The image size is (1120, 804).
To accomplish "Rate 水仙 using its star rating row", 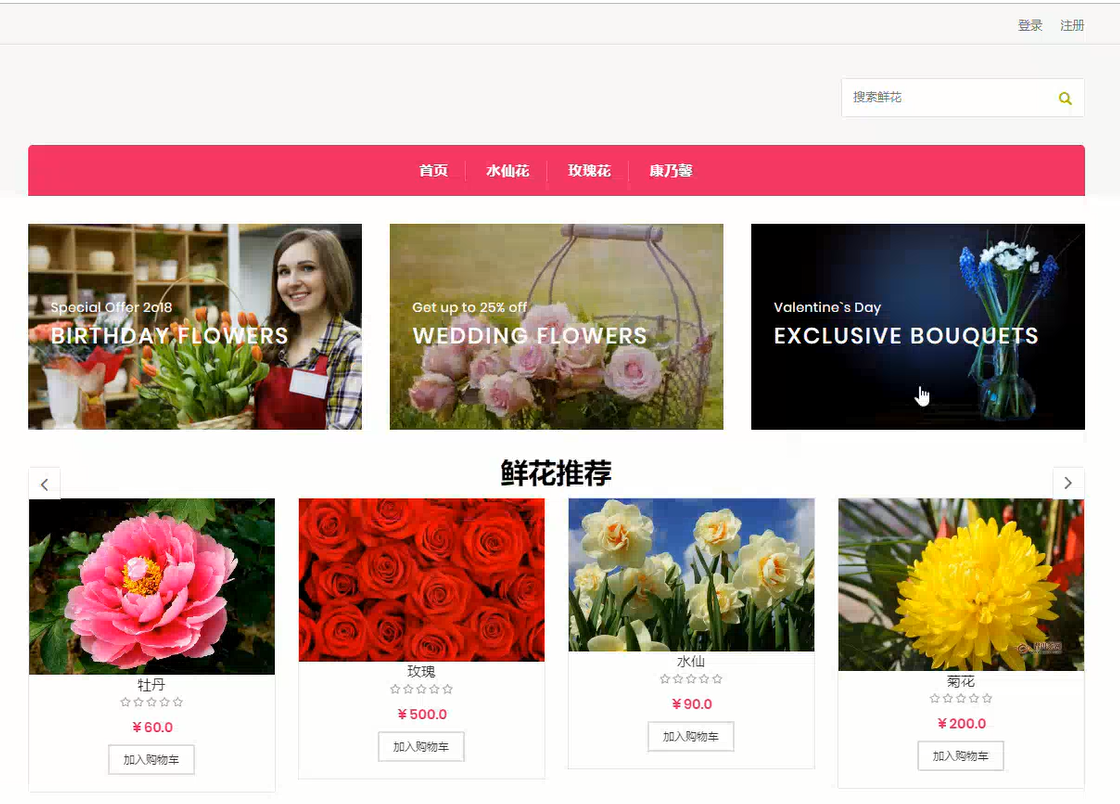I will [x=691, y=678].
